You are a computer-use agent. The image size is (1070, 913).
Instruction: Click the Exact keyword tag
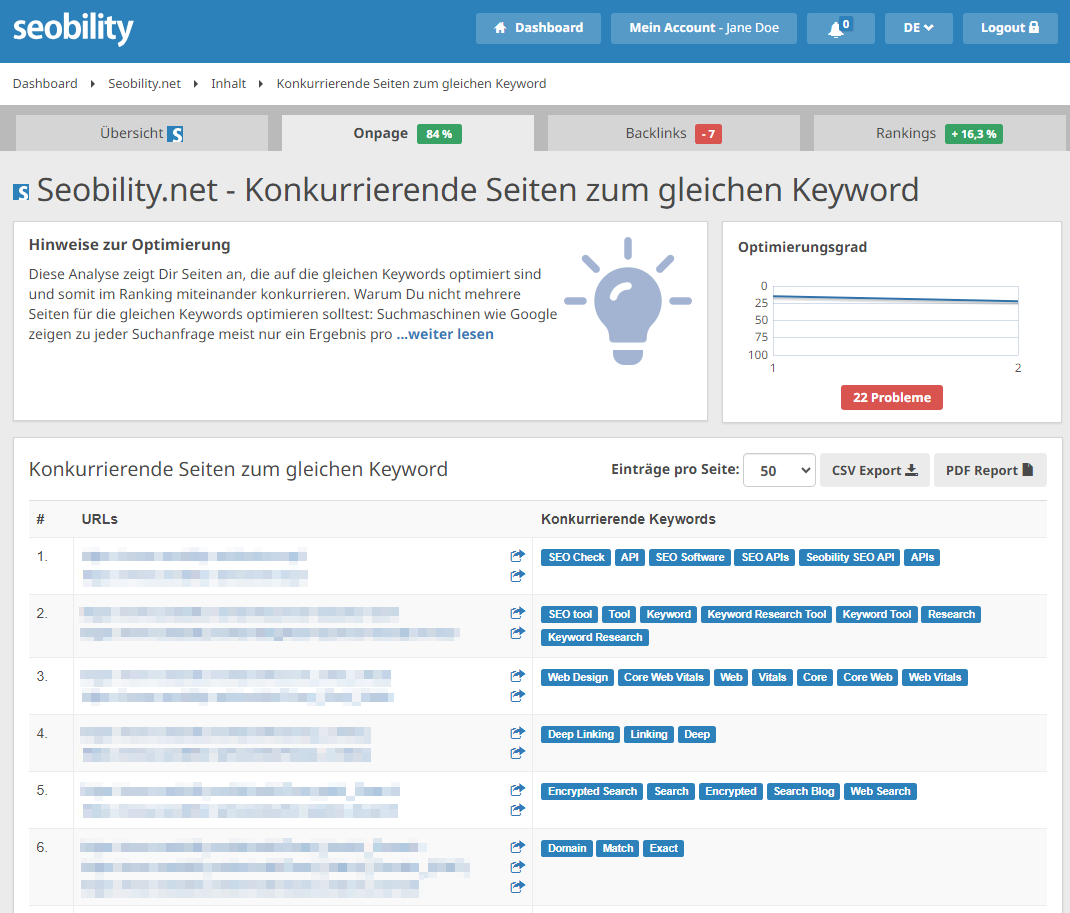tap(663, 848)
